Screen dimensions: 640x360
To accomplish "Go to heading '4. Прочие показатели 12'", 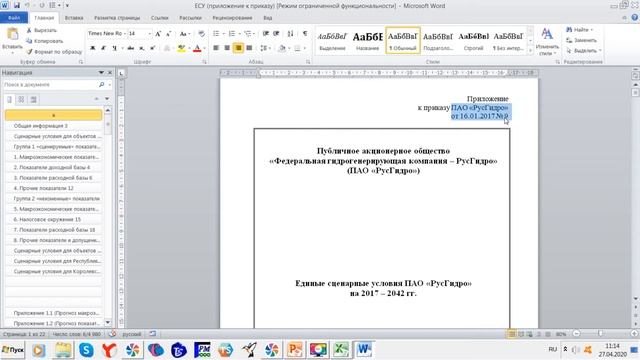I will pyautogui.click(x=53, y=188).
